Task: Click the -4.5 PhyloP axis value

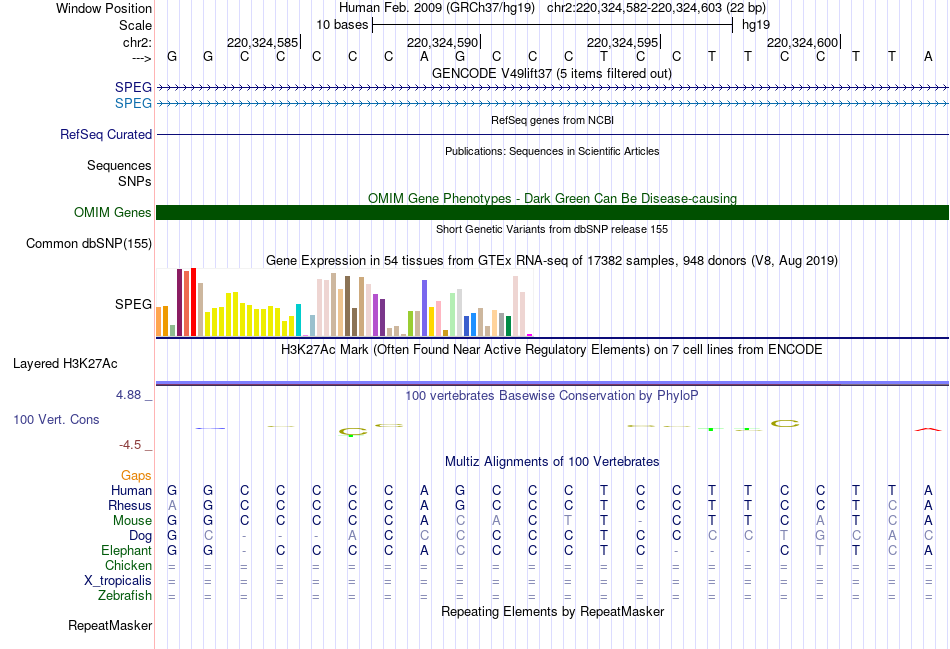Action: pyautogui.click(x=130, y=445)
